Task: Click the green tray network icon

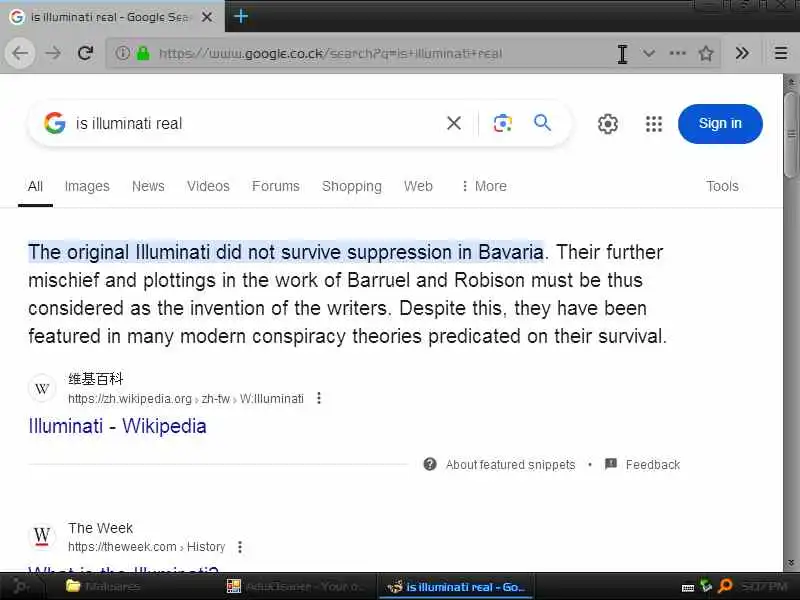Action: [x=706, y=586]
